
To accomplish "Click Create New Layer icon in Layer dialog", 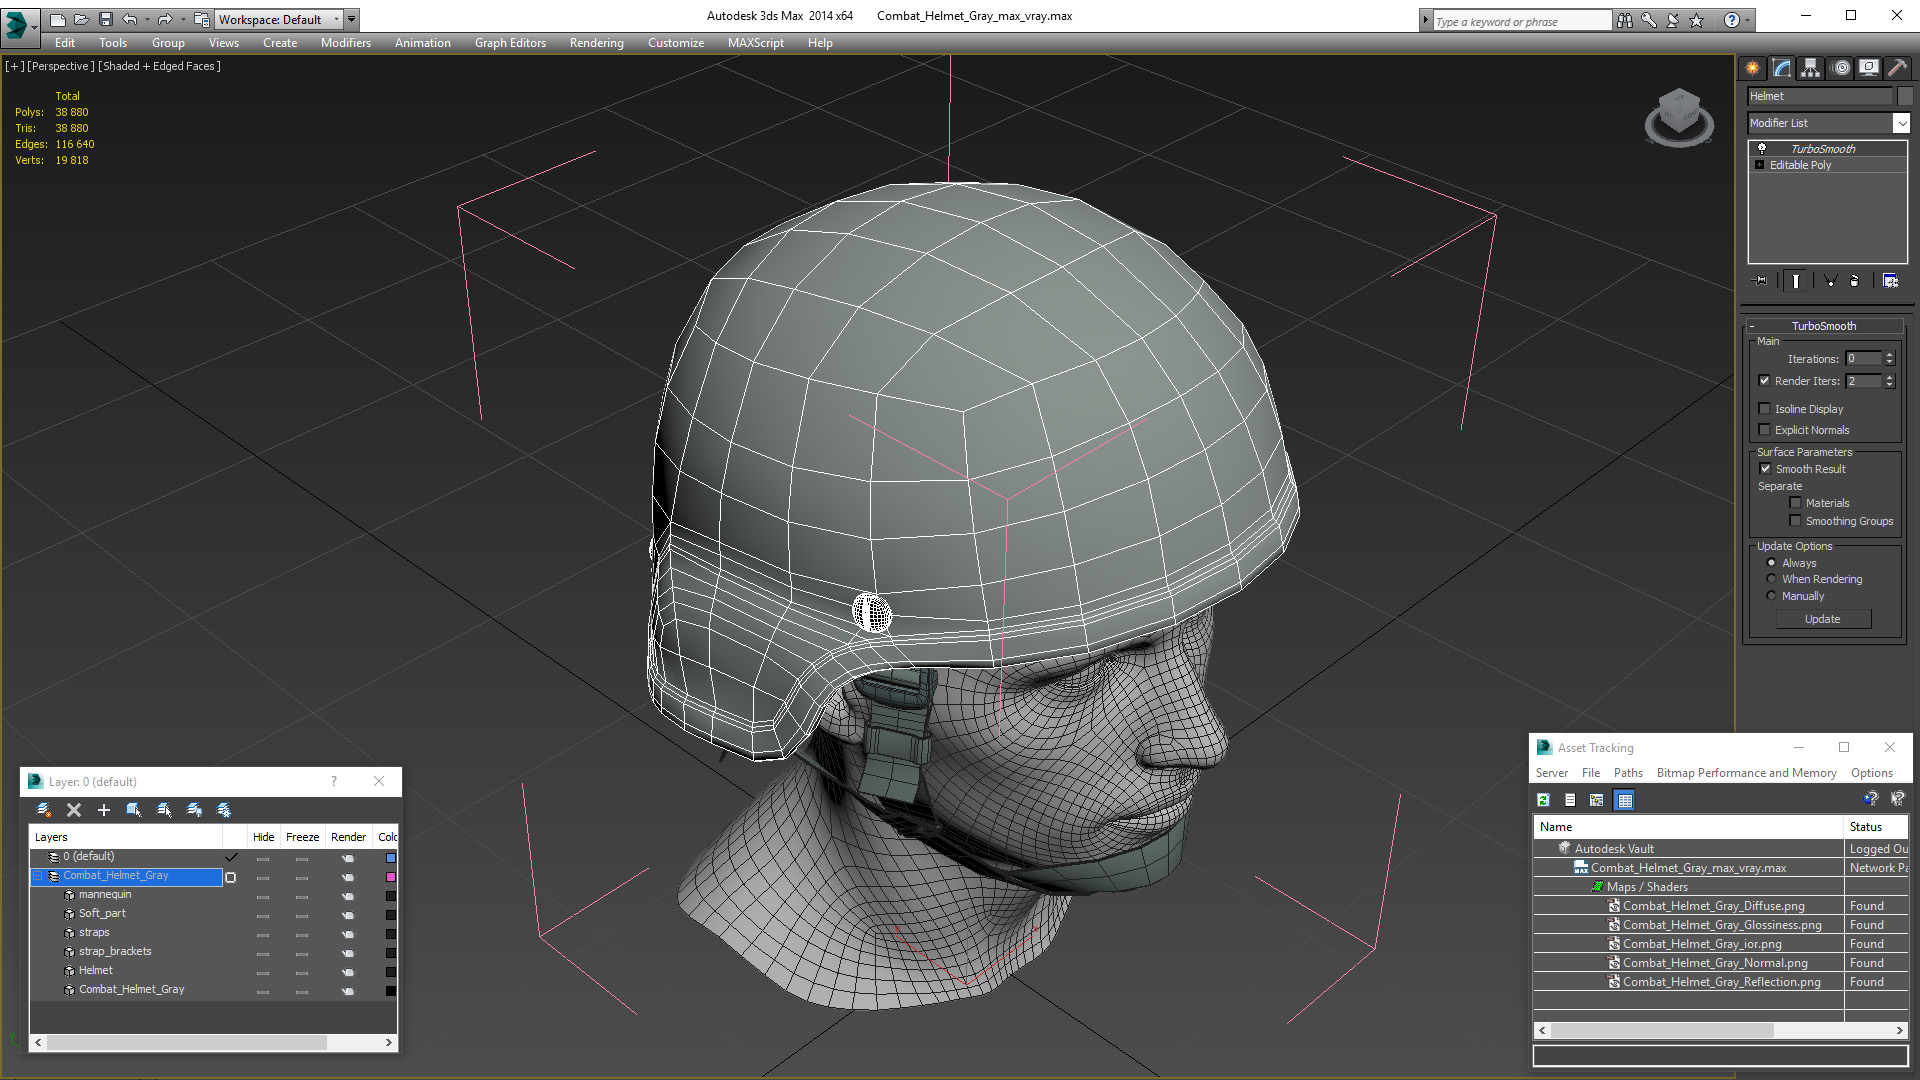I will click(x=44, y=810).
